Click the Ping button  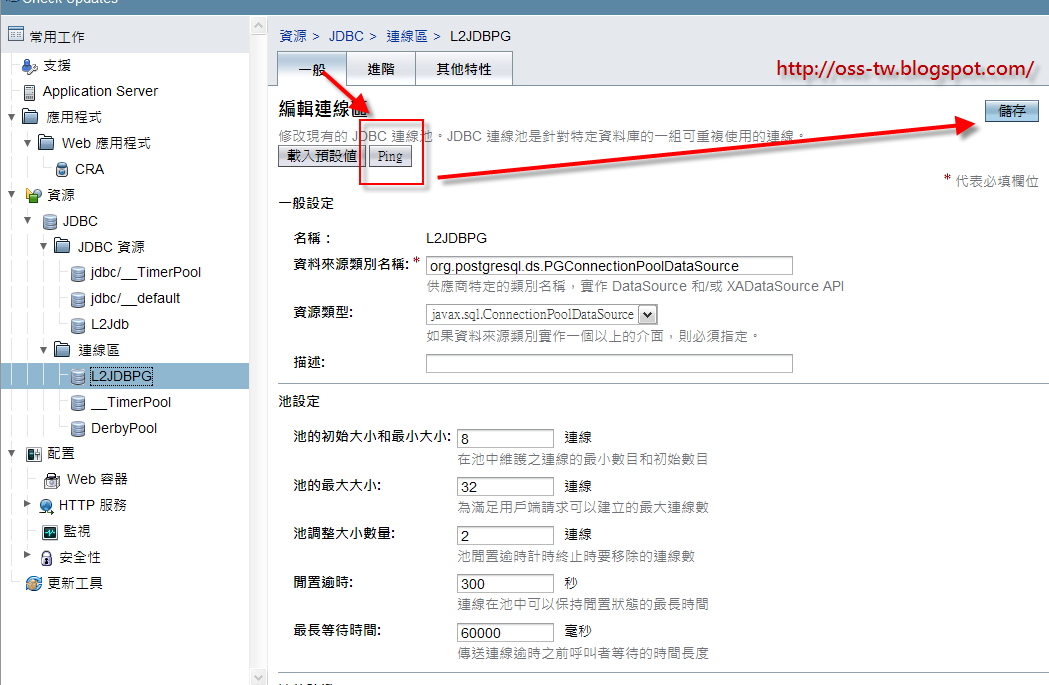(x=390, y=157)
